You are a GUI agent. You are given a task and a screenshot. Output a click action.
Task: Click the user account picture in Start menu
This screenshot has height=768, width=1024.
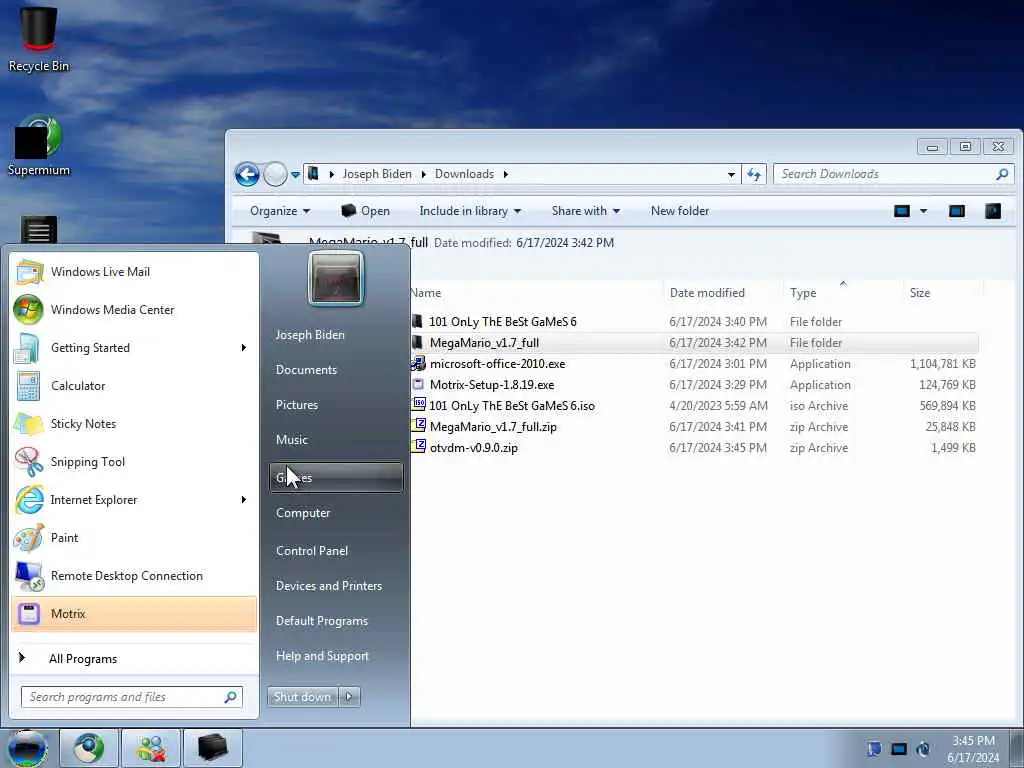(336, 279)
